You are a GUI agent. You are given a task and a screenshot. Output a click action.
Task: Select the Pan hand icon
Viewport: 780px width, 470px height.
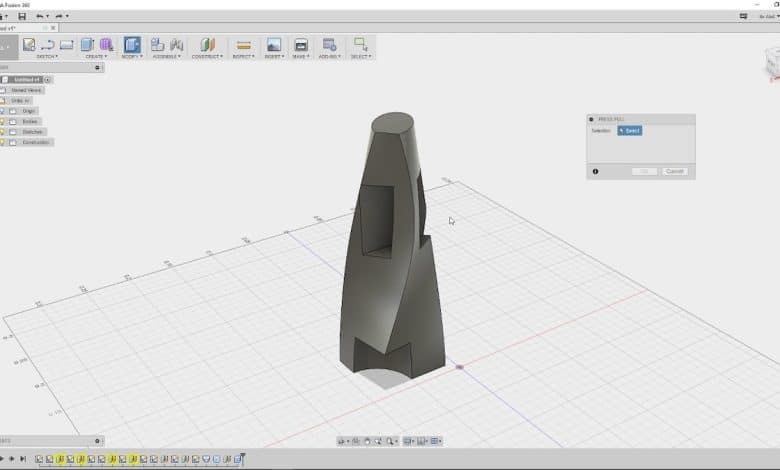point(367,441)
